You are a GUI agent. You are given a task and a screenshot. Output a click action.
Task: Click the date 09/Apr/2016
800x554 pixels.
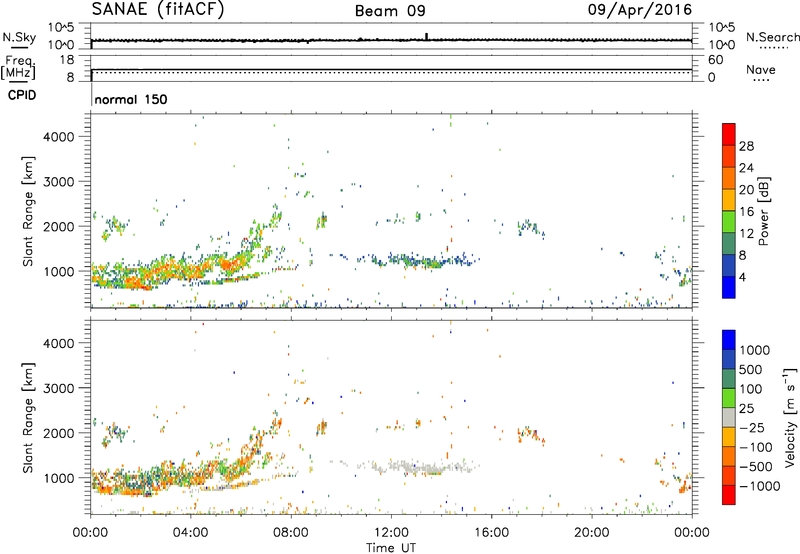(640, 10)
